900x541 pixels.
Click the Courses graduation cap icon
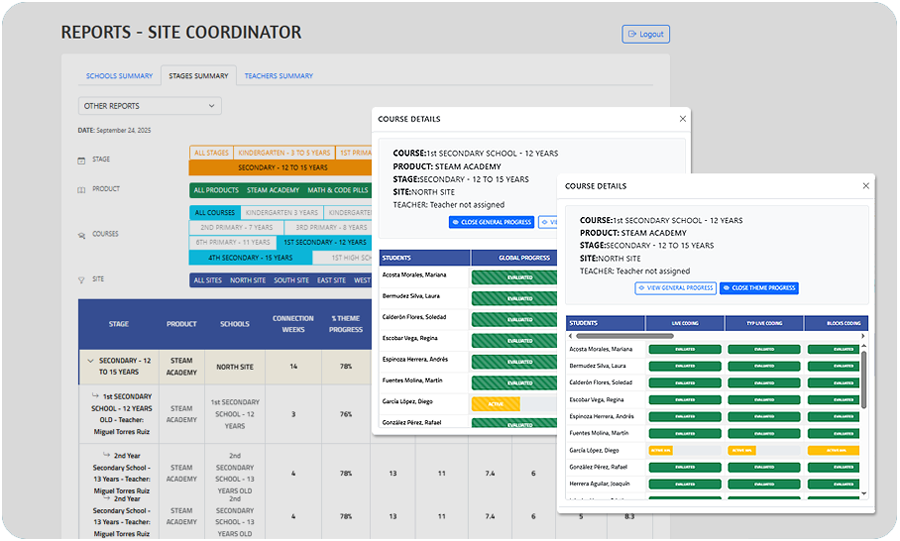click(81, 235)
